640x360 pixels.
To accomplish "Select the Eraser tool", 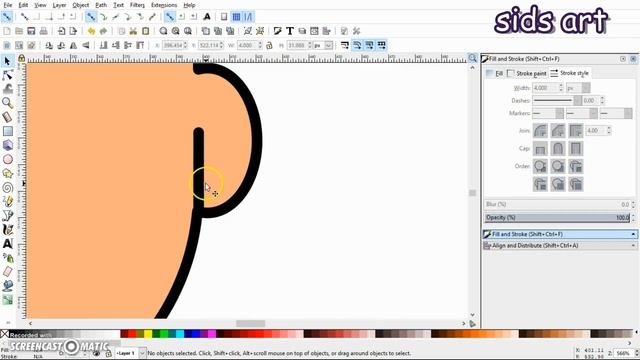I will [7, 272].
